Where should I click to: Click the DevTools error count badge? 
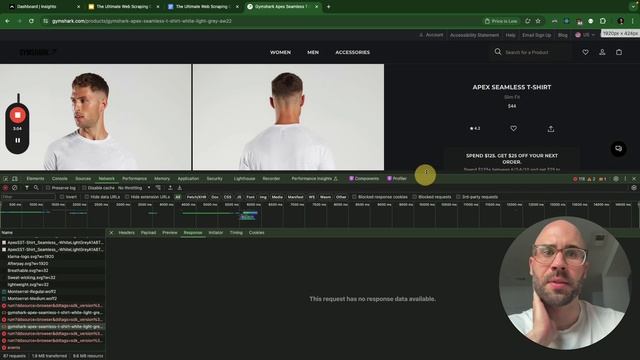click(579, 179)
